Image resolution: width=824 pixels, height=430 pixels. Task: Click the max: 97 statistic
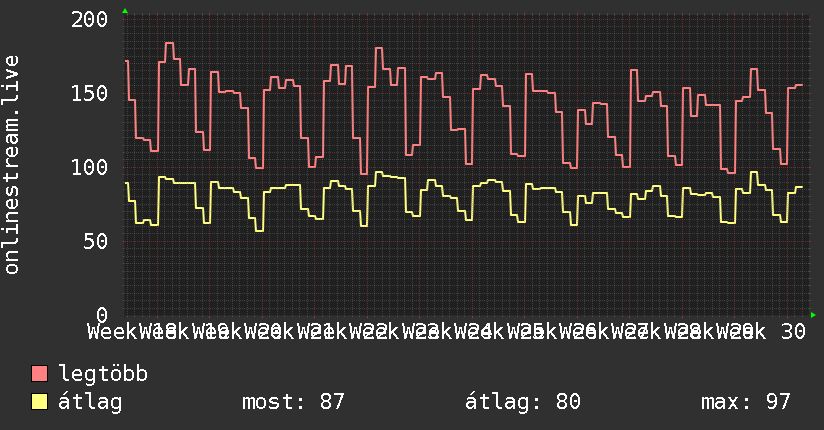746,402
